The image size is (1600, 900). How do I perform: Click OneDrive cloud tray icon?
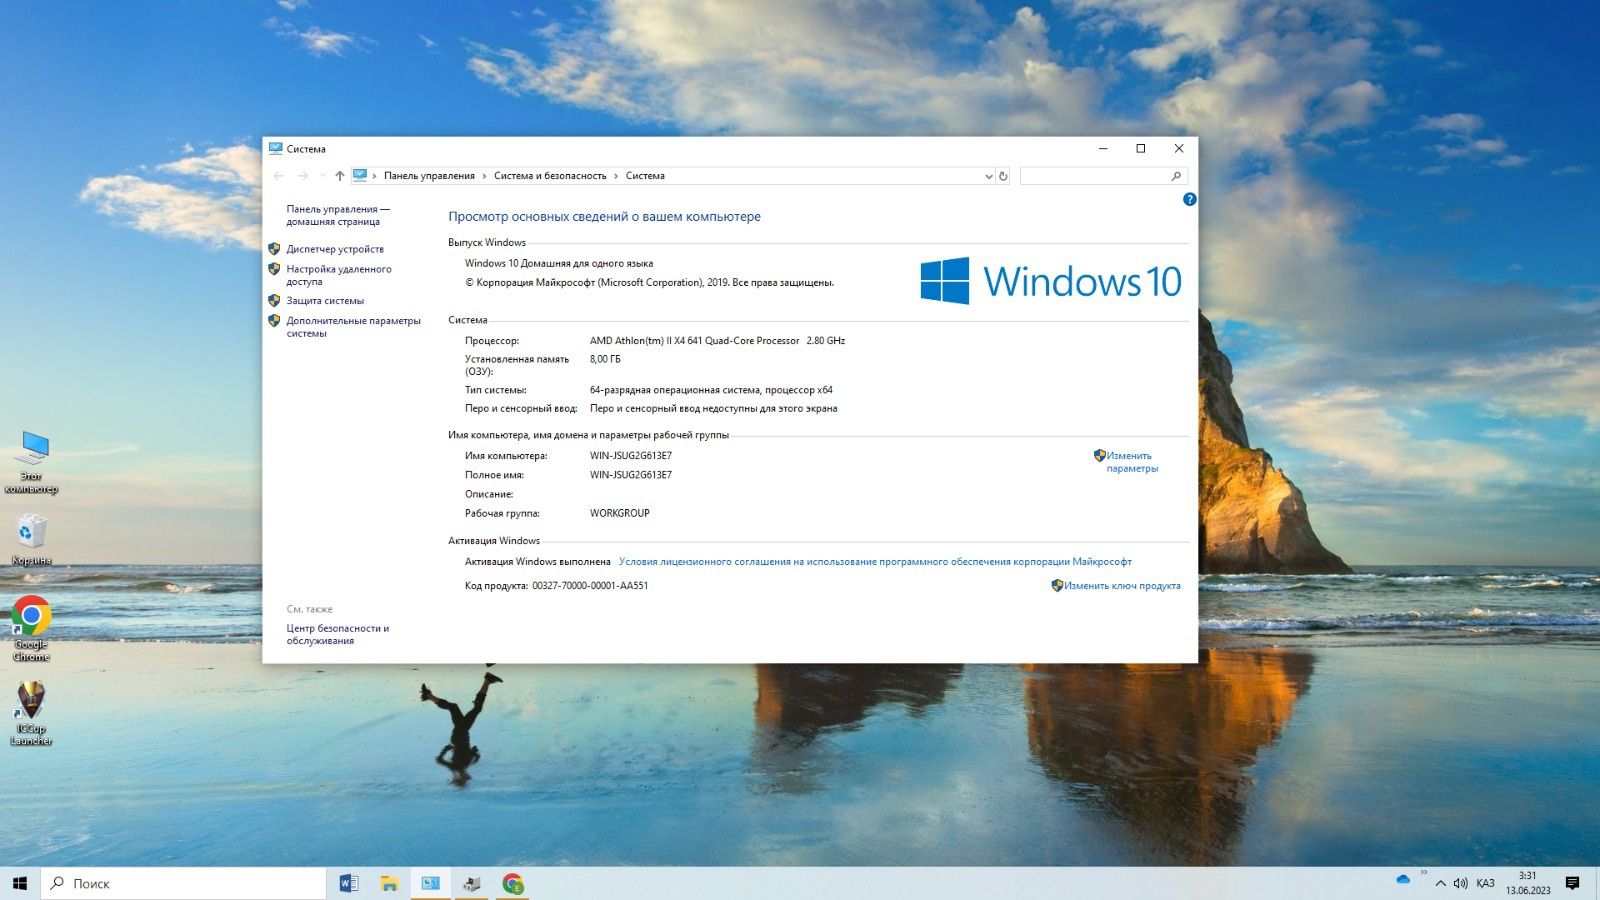[x=1403, y=879]
